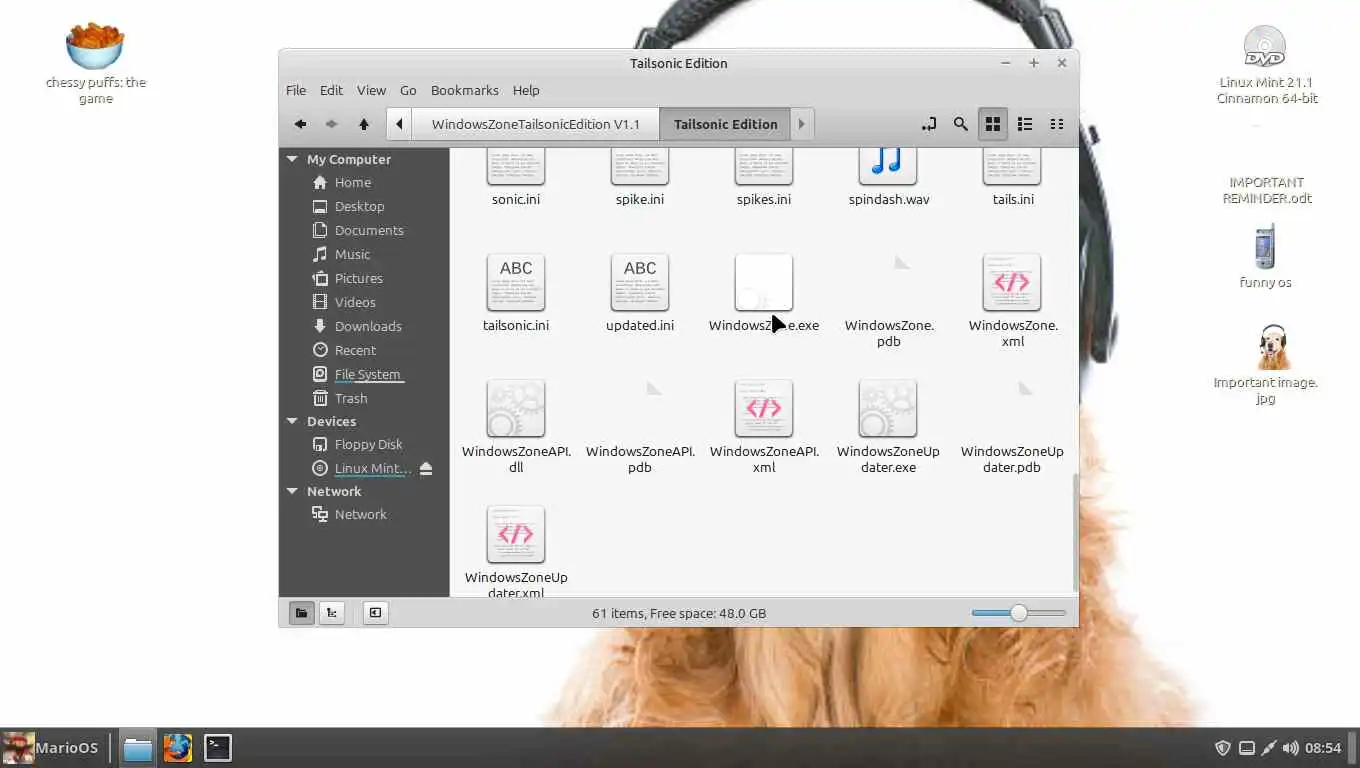Toggle location entry path button

tap(929, 124)
